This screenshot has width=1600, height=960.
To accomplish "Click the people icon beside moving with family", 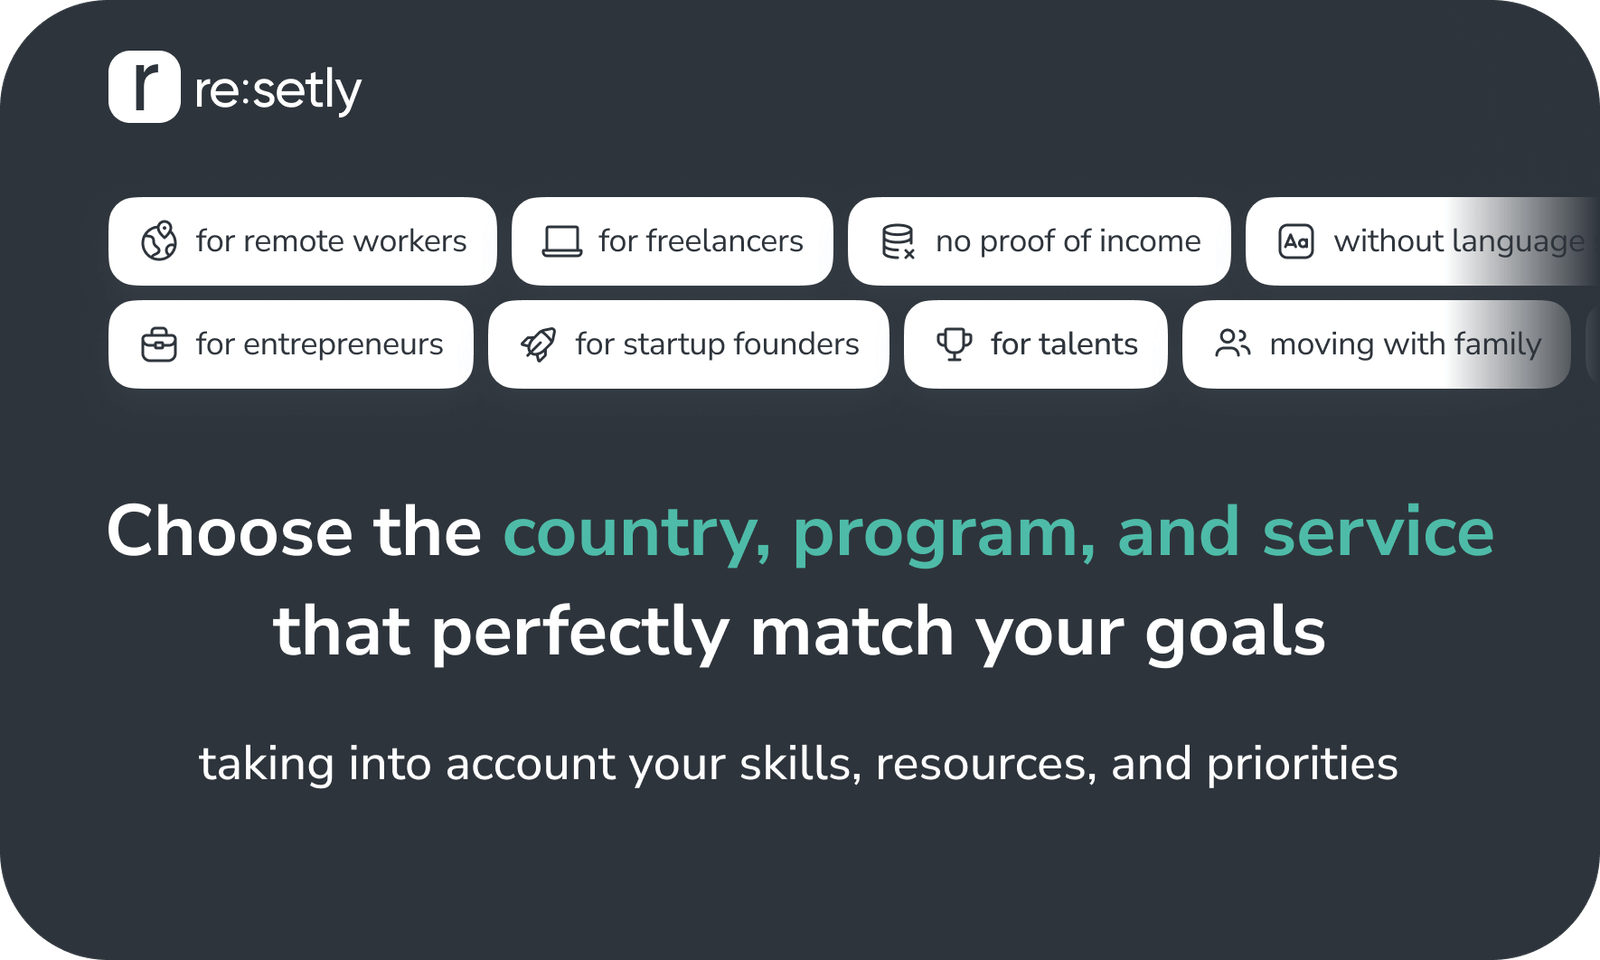I will pyautogui.click(x=1232, y=344).
